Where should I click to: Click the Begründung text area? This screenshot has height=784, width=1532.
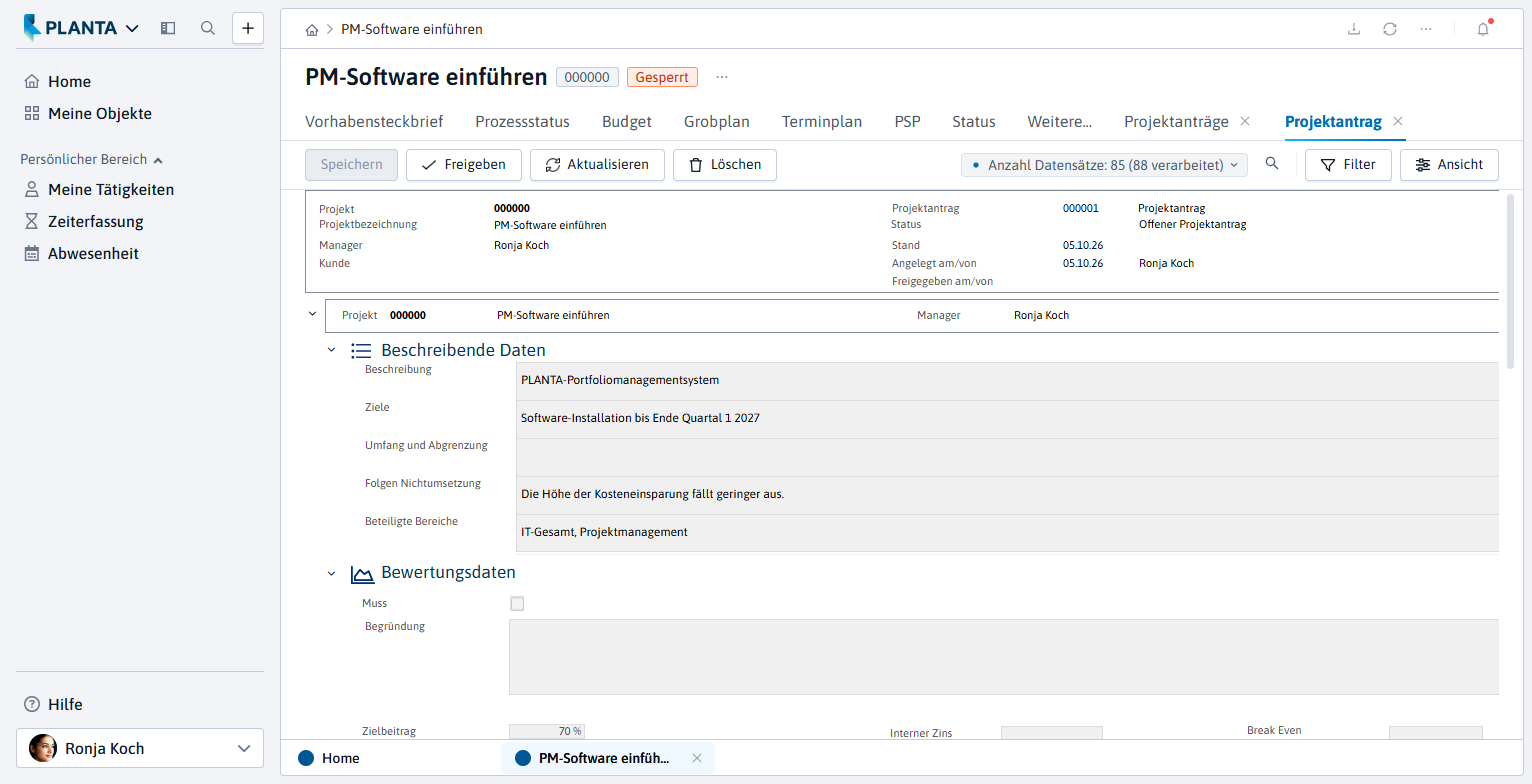[x=1004, y=657]
